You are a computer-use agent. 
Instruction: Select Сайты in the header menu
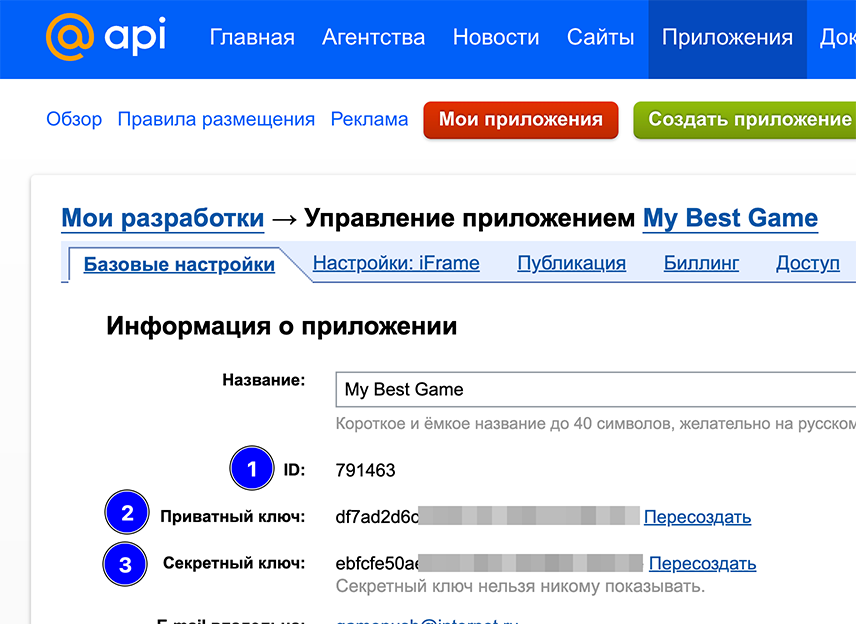[600, 38]
